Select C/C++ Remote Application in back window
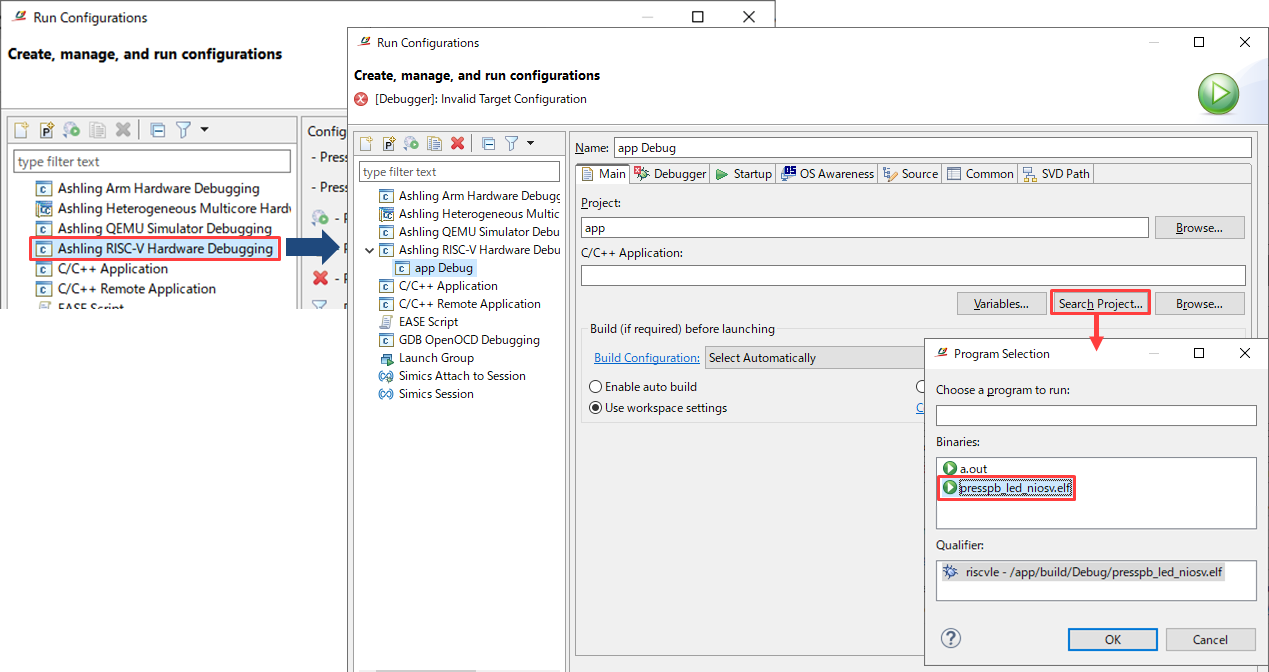Image resolution: width=1269 pixels, height=672 pixels. 126,288
